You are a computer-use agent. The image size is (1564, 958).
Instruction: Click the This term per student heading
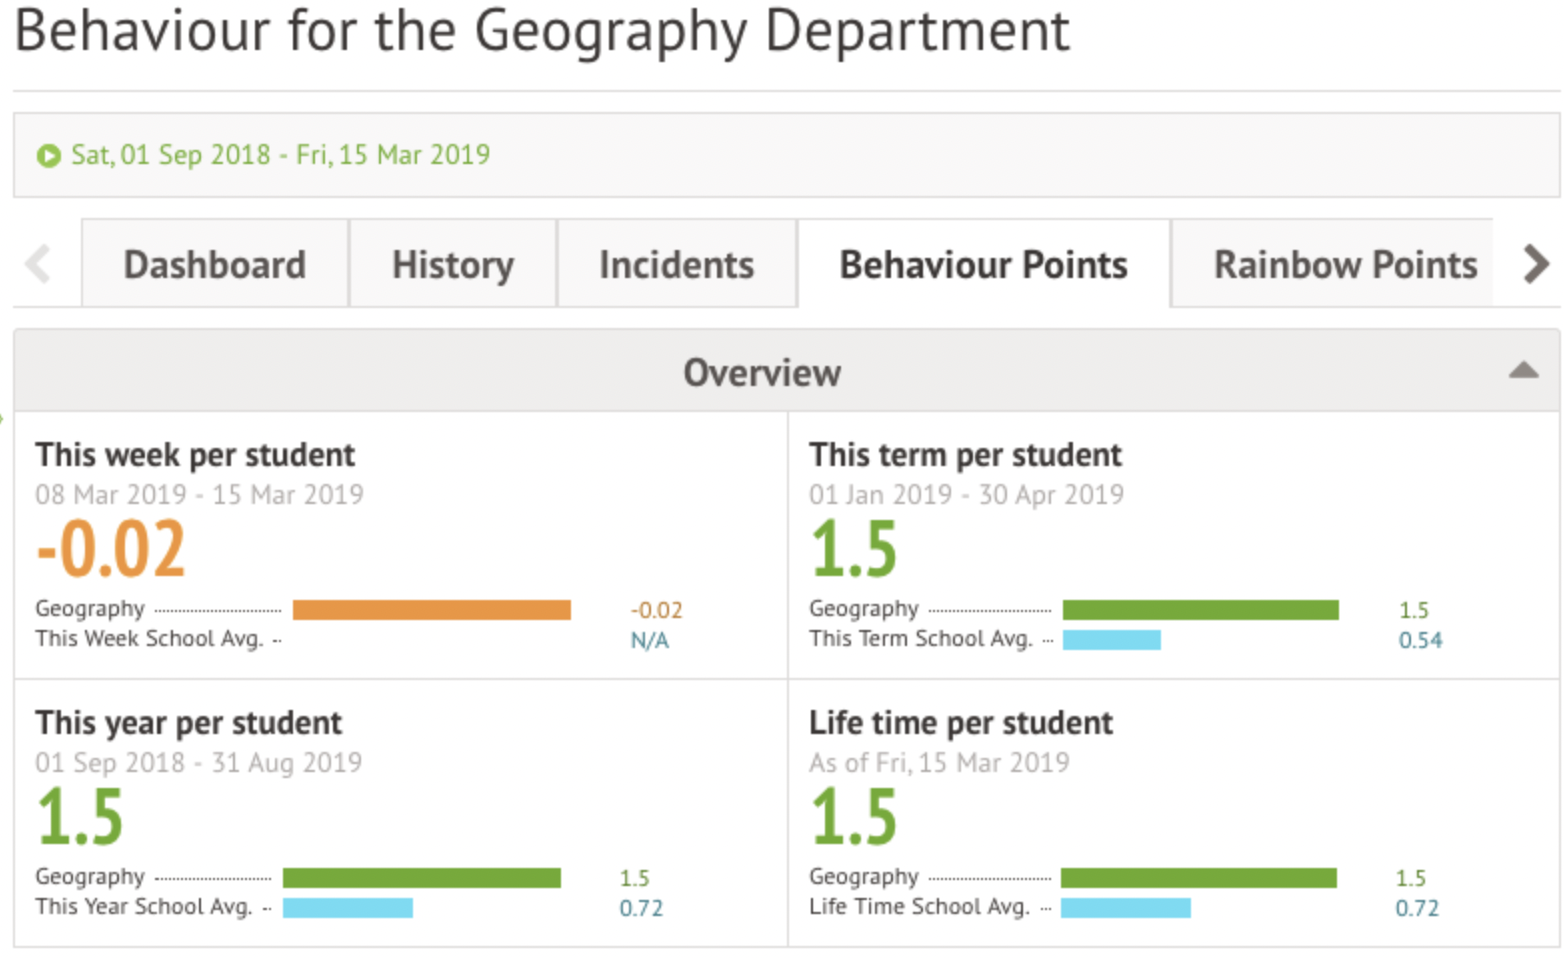[x=965, y=455]
